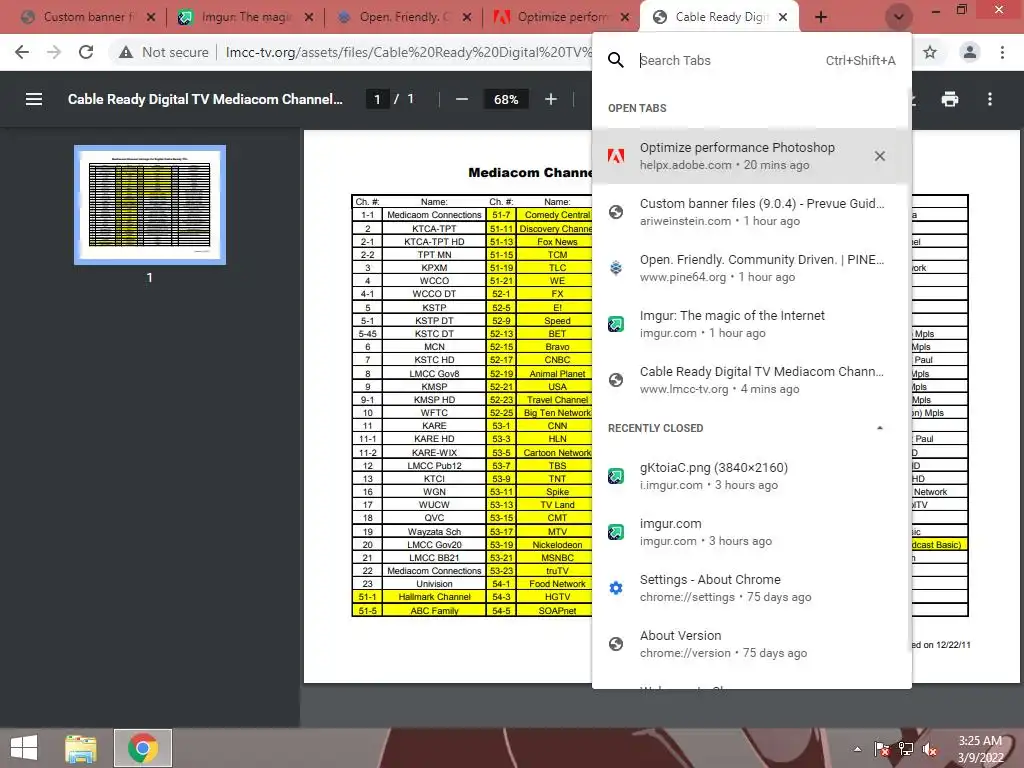The width and height of the screenshot is (1024, 768).
Task: Click the PDF page number field
Action: click(377, 99)
